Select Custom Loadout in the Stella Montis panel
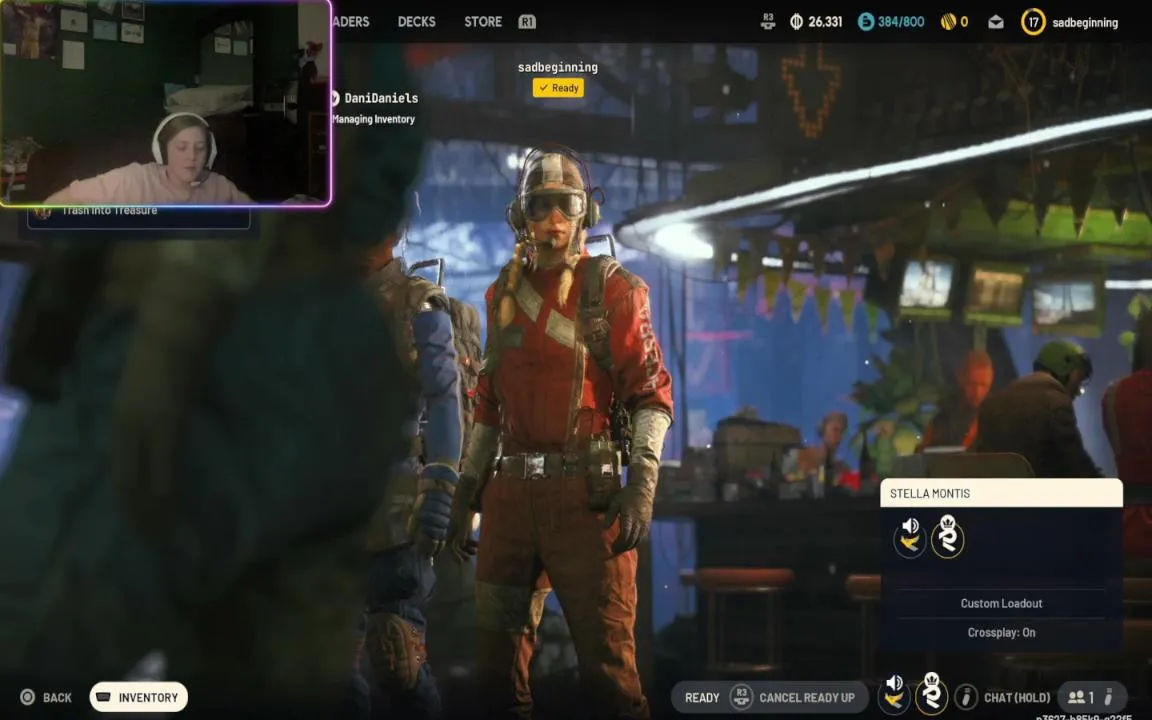Viewport: 1152px width, 720px height. point(1001,603)
